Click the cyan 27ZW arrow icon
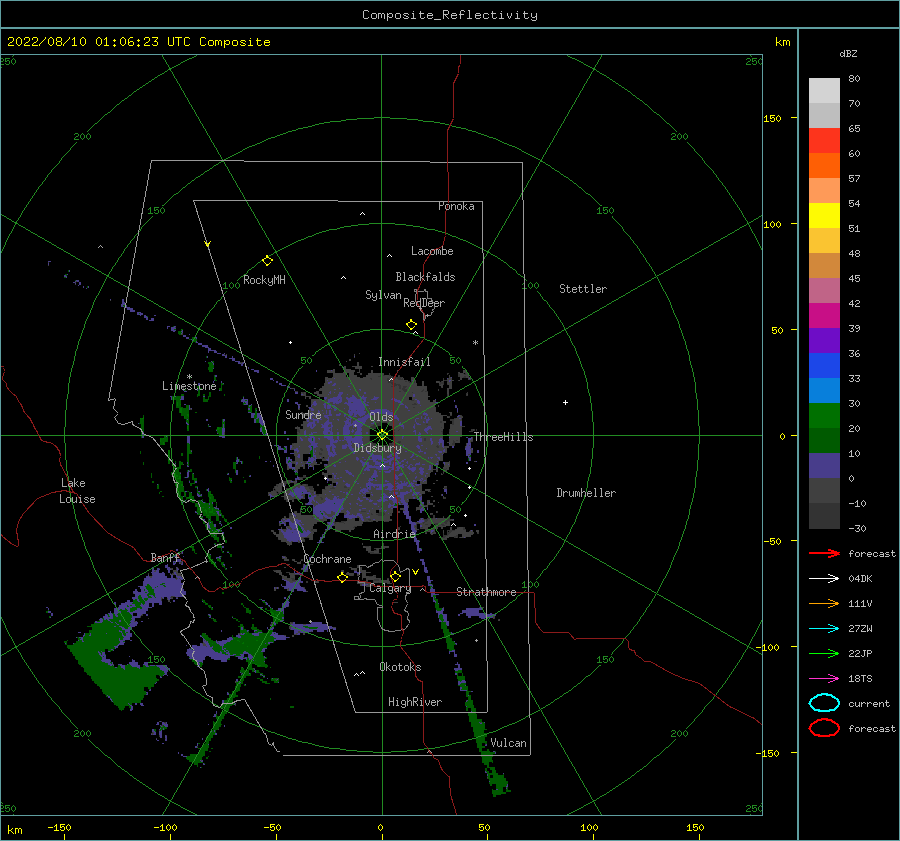This screenshot has height=841, width=900. pos(824,629)
